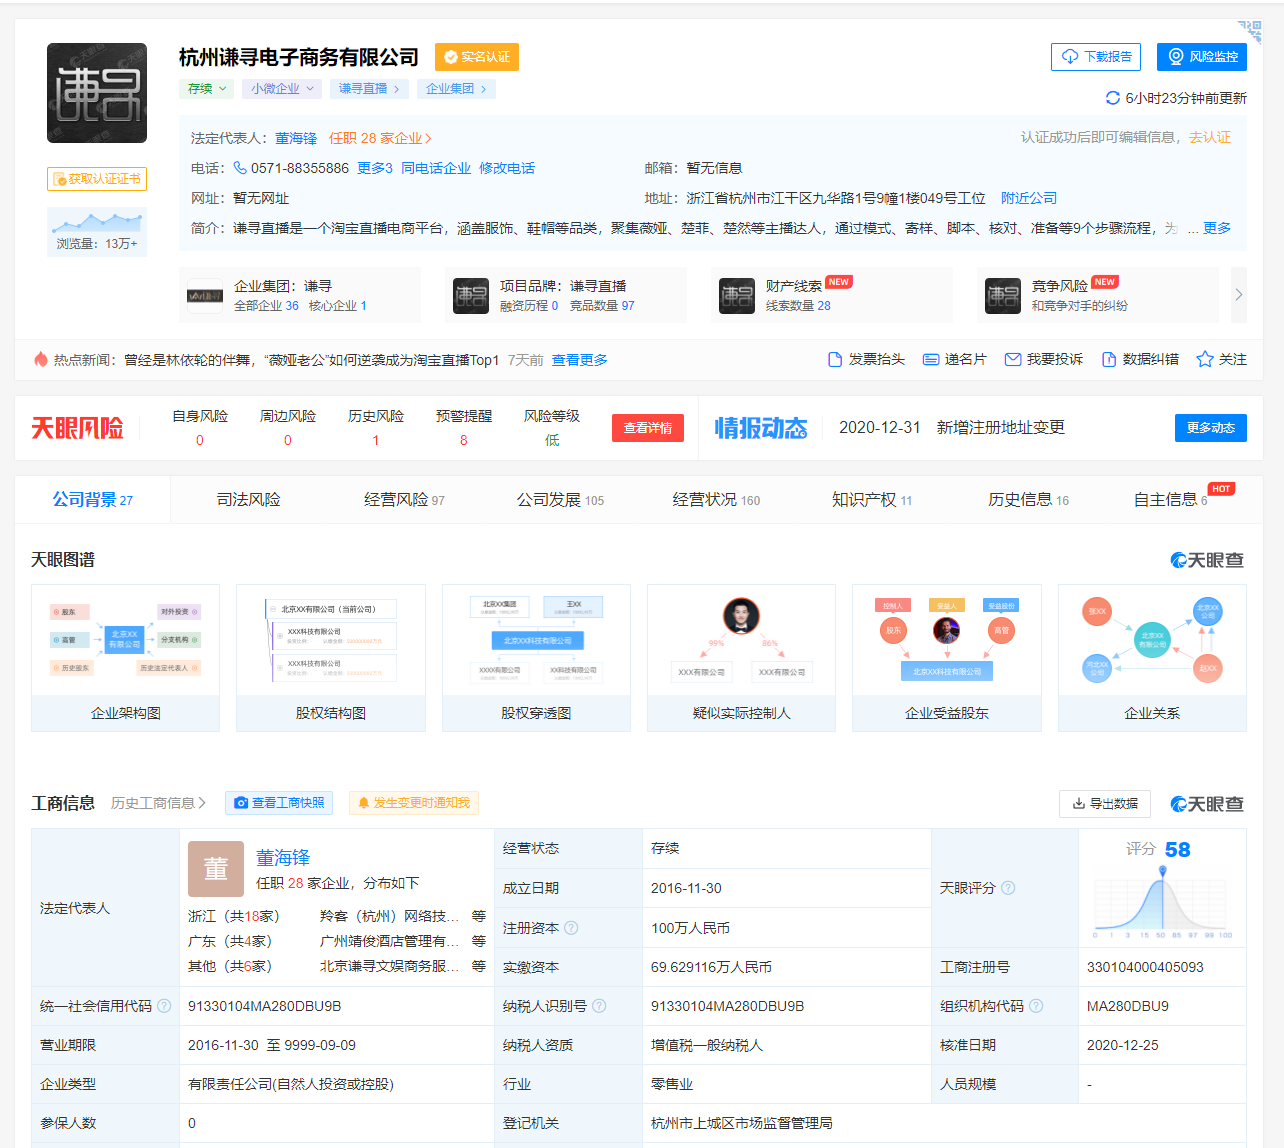1284x1148 pixels.
Task: Click the flame icon beside 热点新闻
Action: pyautogui.click(x=40, y=359)
